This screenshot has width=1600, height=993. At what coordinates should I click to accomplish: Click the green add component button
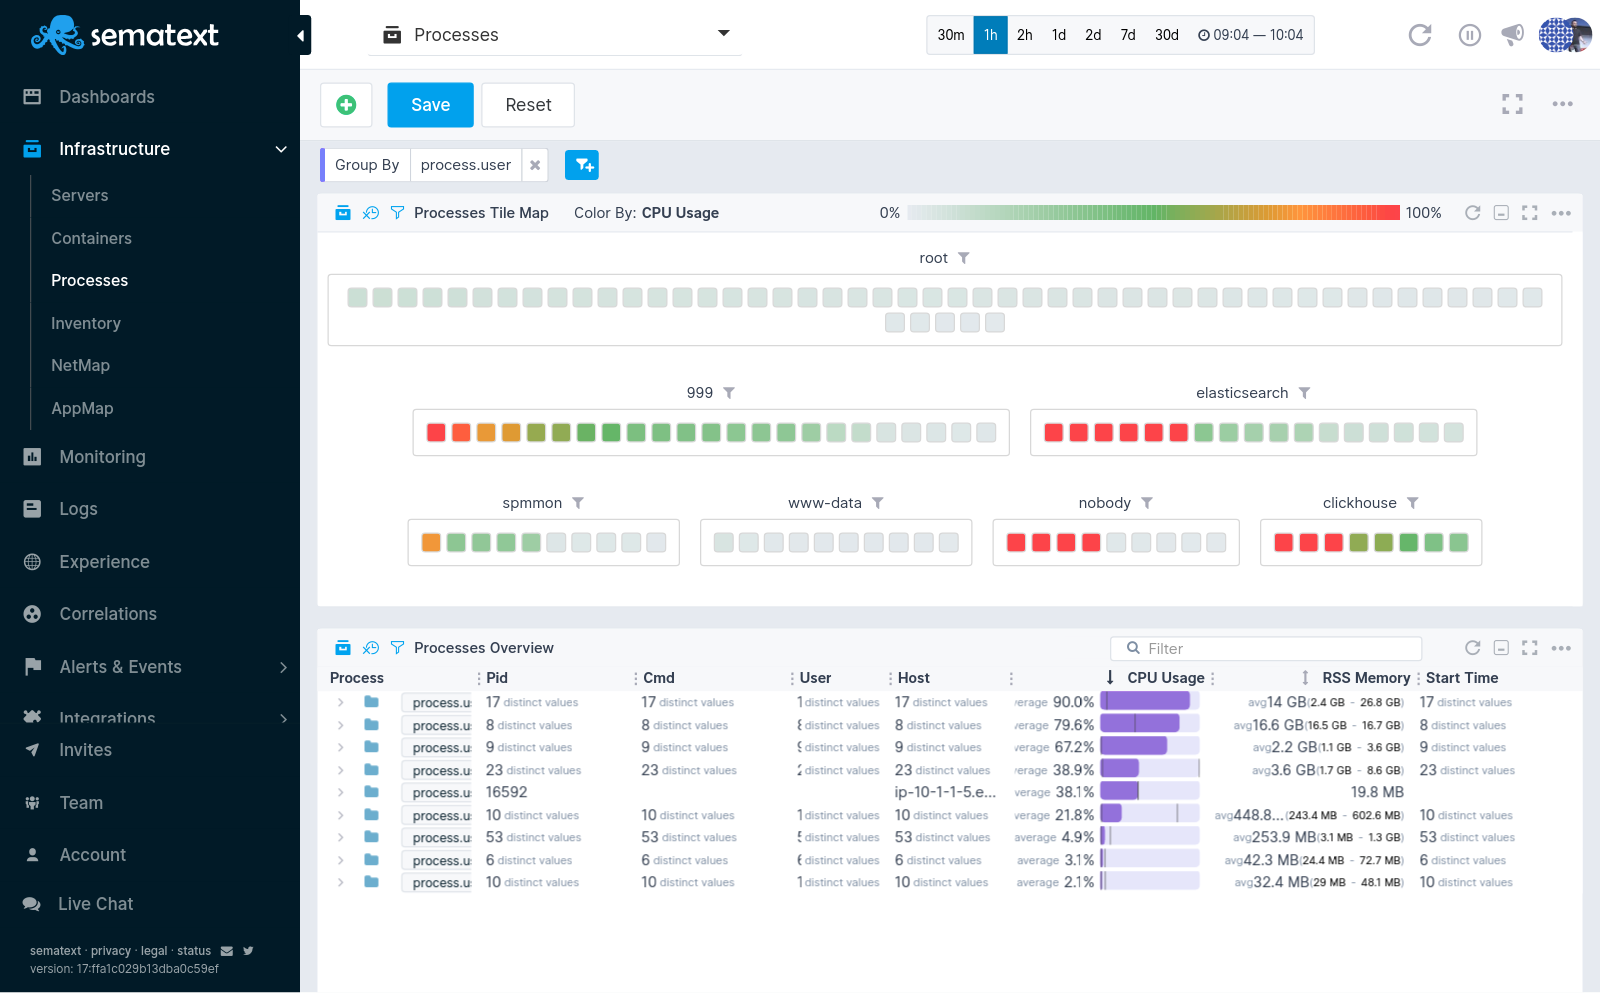(x=346, y=105)
